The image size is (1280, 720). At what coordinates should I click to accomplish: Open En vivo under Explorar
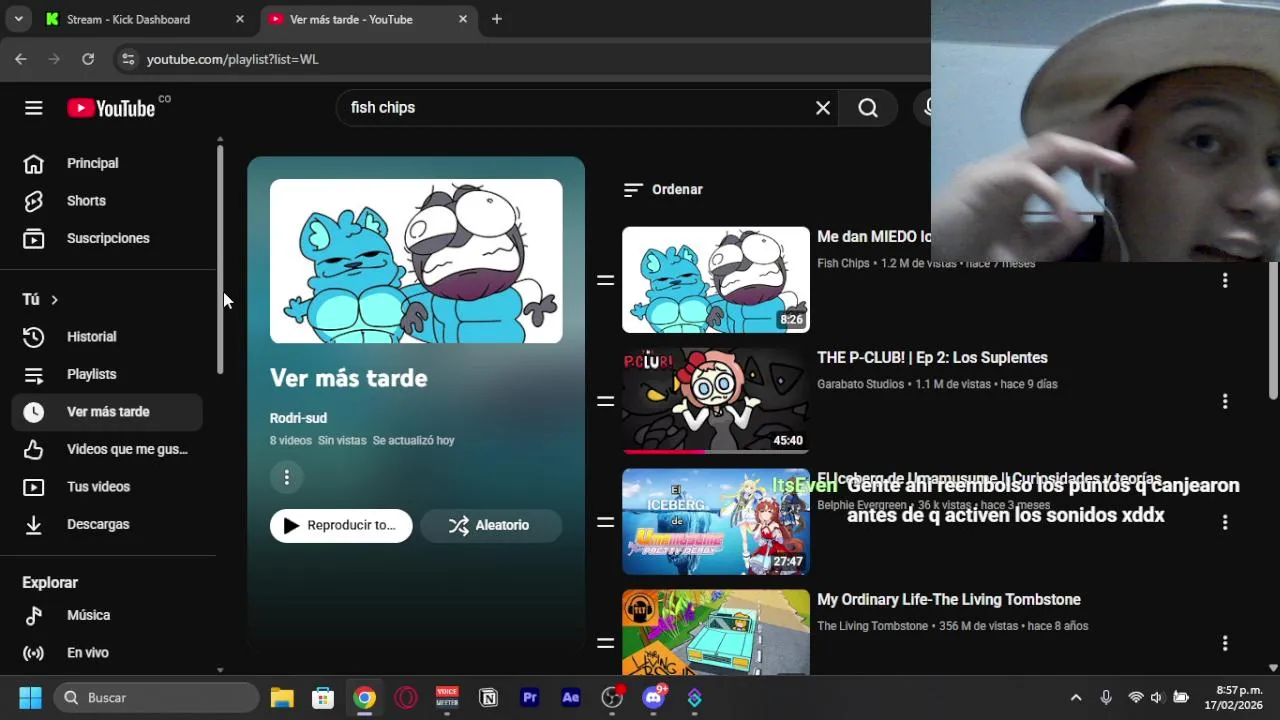coord(107,653)
